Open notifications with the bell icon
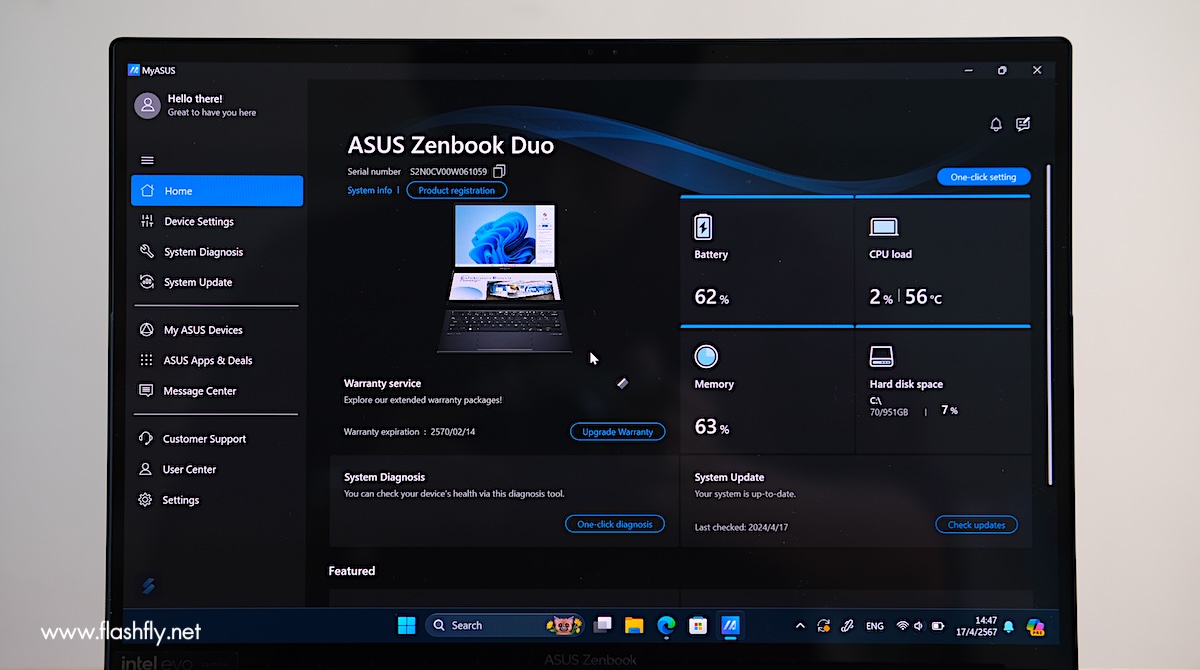The width and height of the screenshot is (1200, 670). (x=995, y=125)
